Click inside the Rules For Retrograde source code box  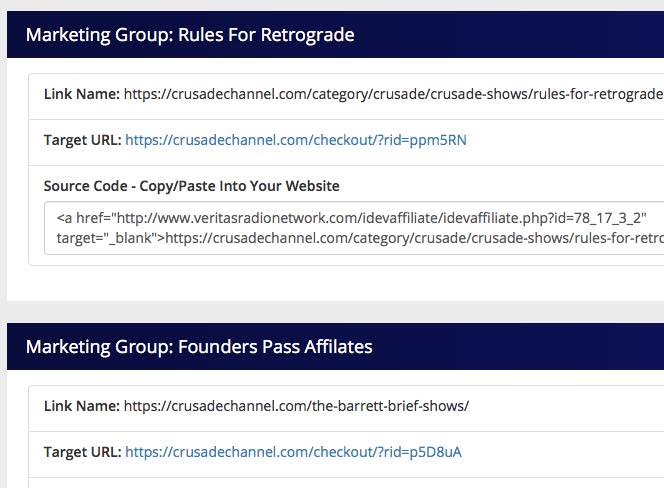354,228
